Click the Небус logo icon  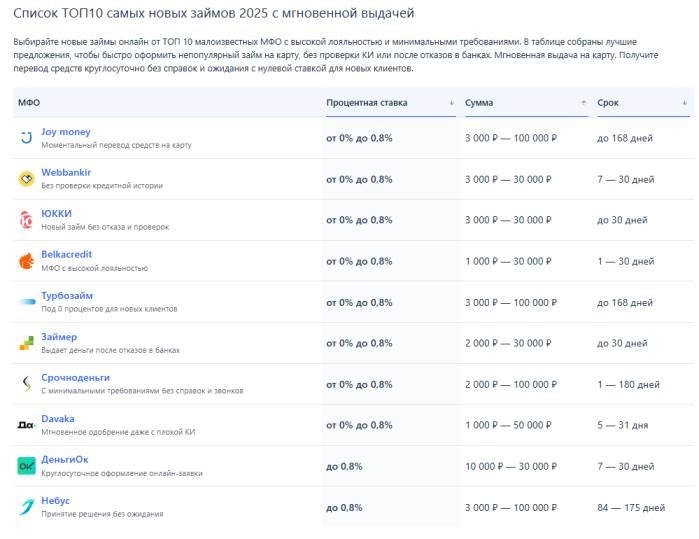(x=26, y=507)
